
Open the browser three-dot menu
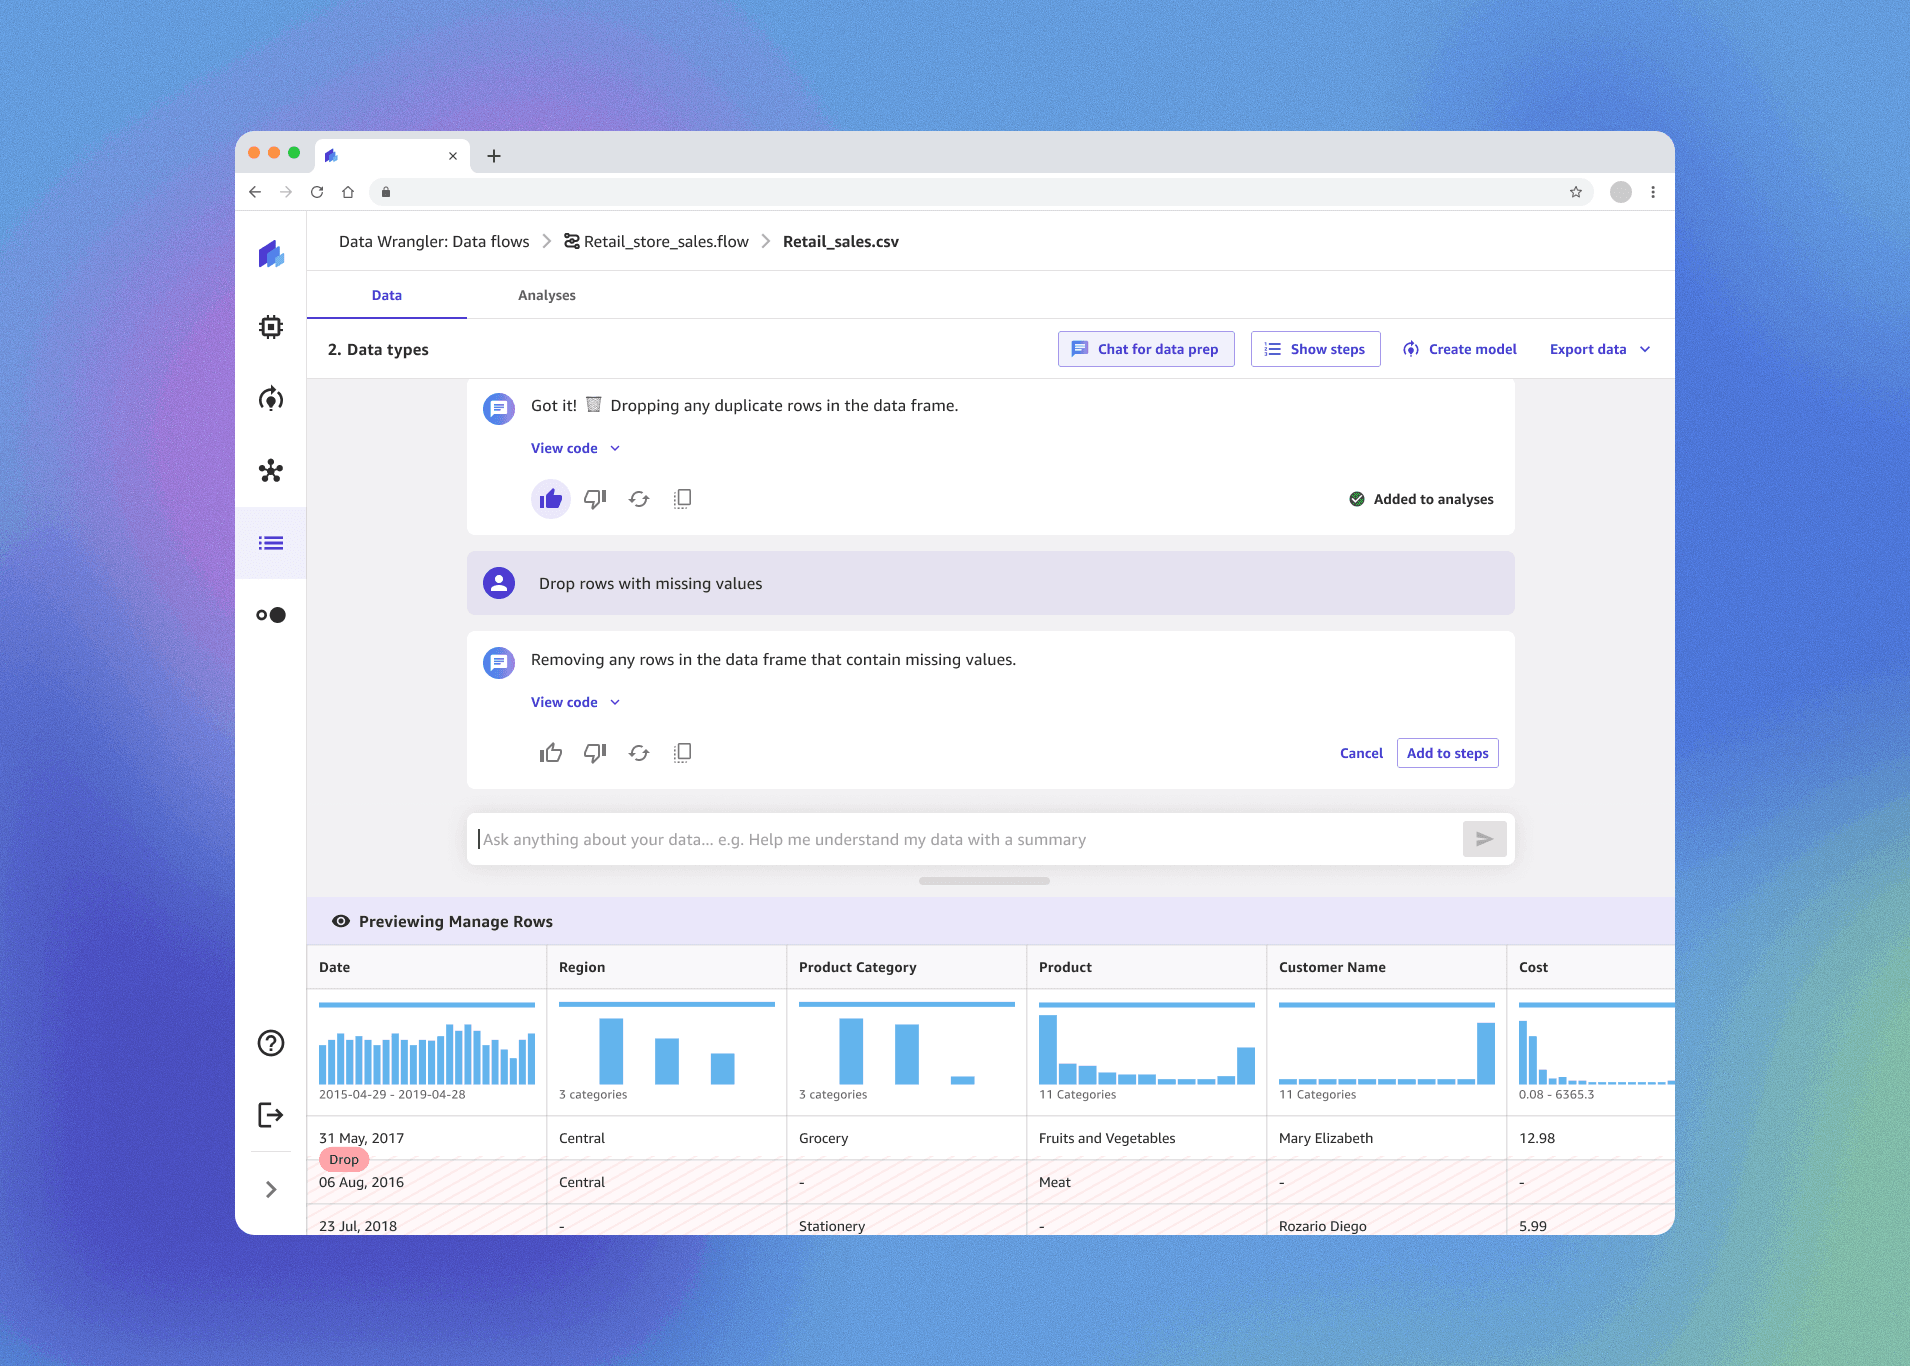click(x=1653, y=192)
